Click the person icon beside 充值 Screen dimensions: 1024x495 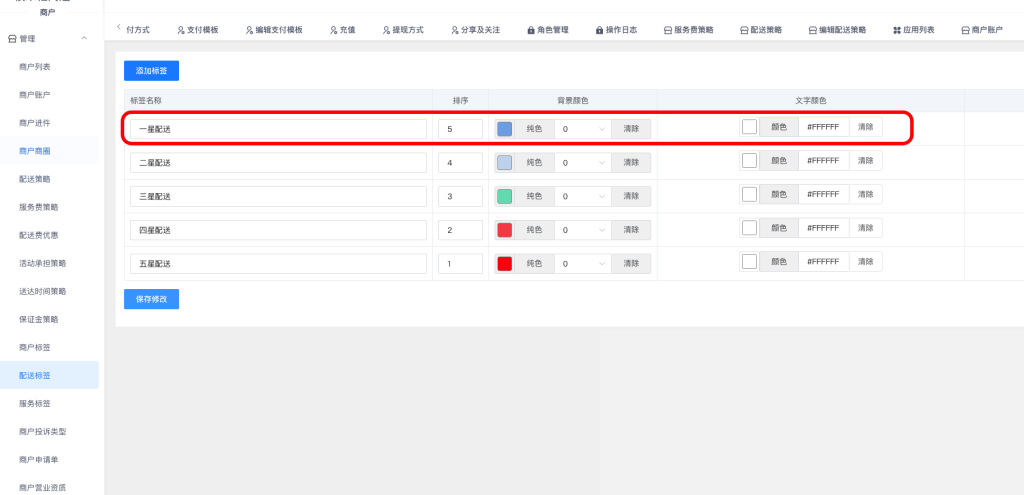point(333,30)
